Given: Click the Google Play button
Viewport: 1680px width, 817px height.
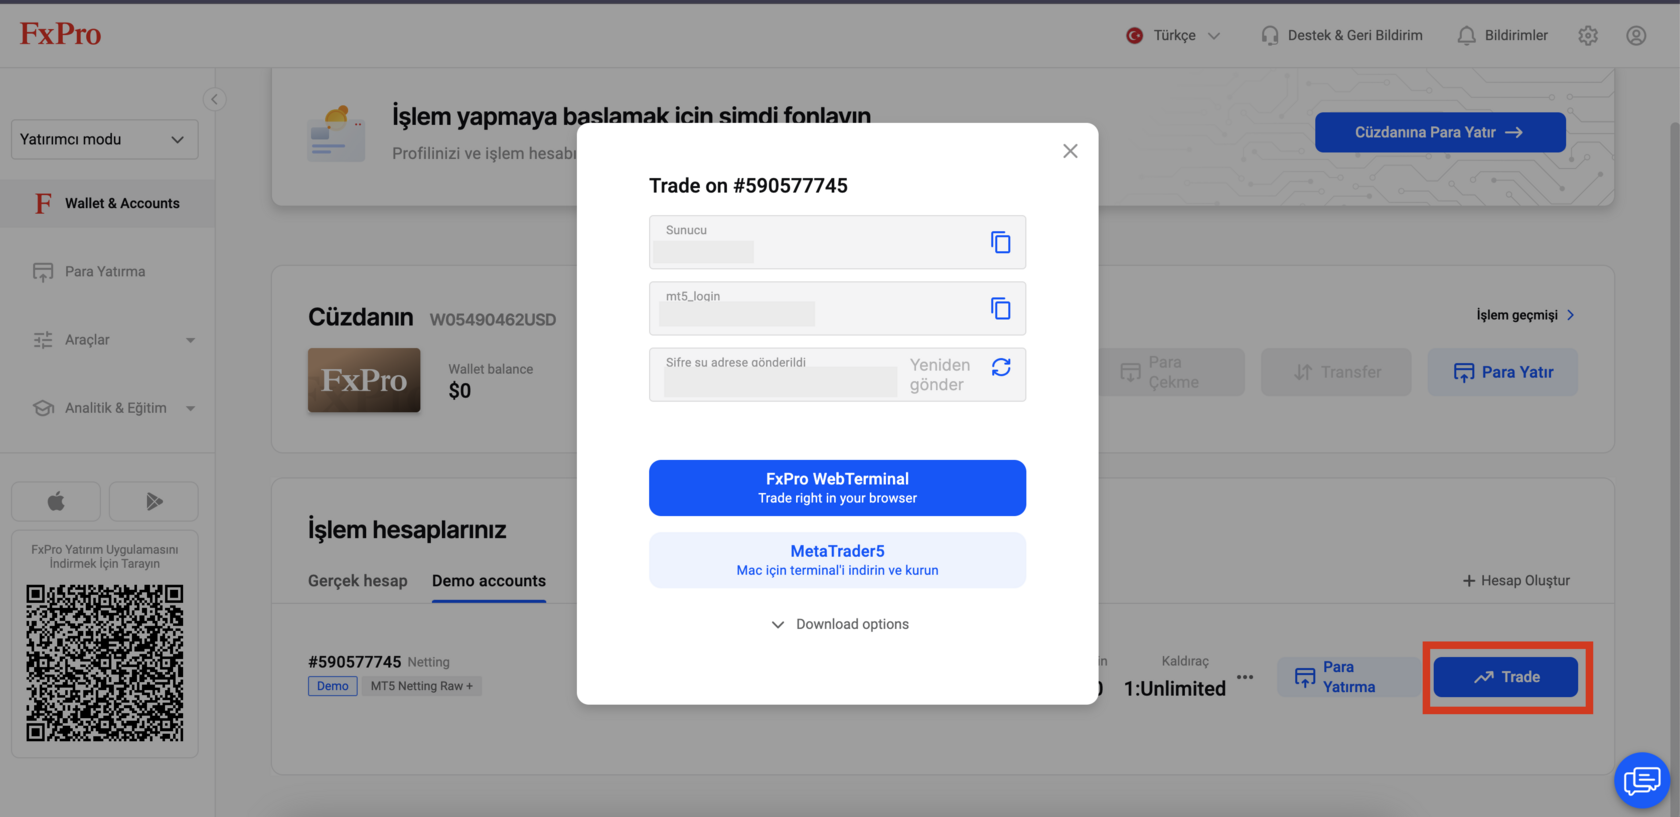Looking at the screenshot, I should 154,501.
